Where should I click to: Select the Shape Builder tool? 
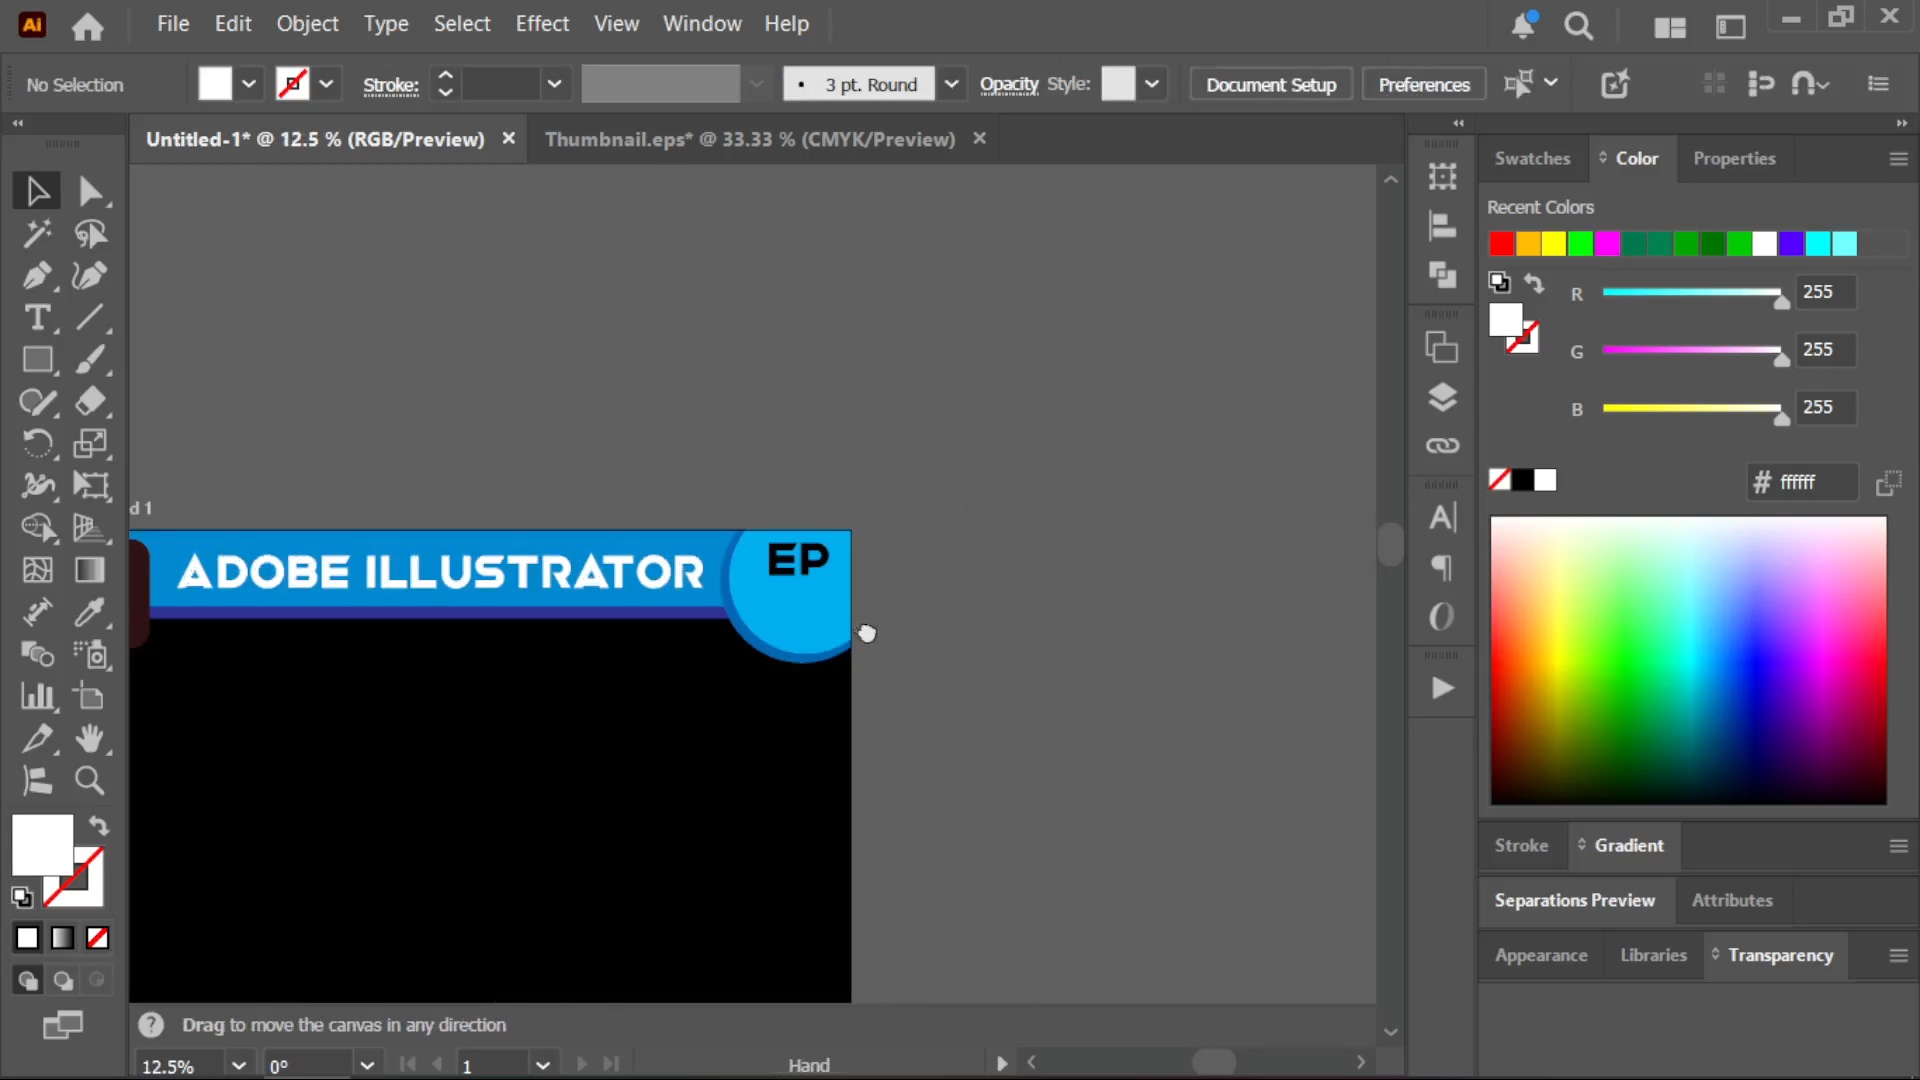(x=37, y=527)
